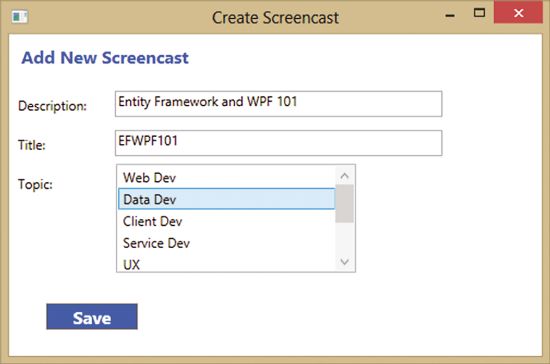Click the Description label

point(52,106)
